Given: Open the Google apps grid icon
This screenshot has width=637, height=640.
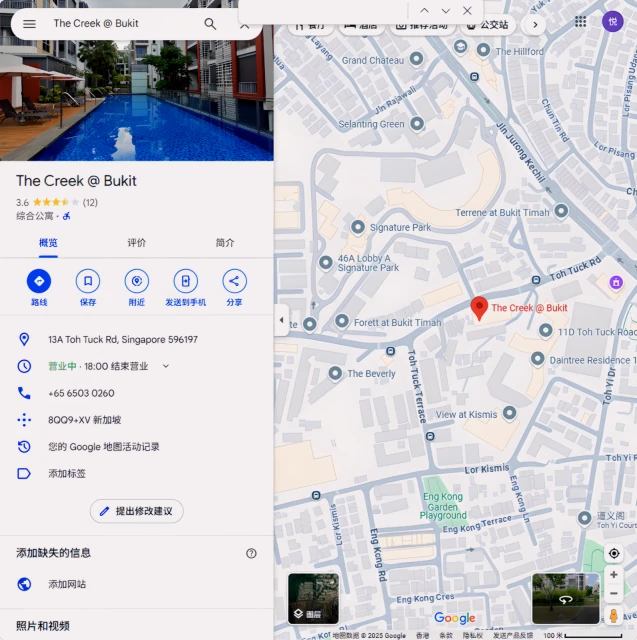Looking at the screenshot, I should (580, 21).
